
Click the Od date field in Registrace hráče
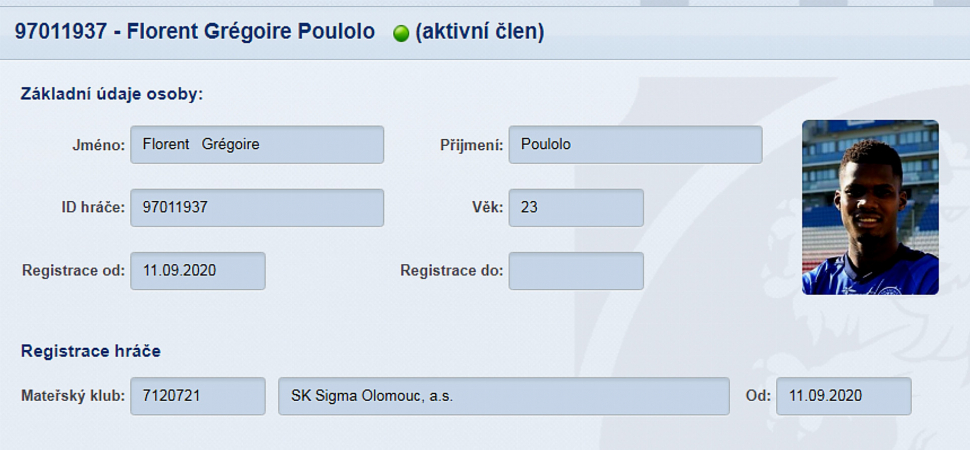point(843,396)
